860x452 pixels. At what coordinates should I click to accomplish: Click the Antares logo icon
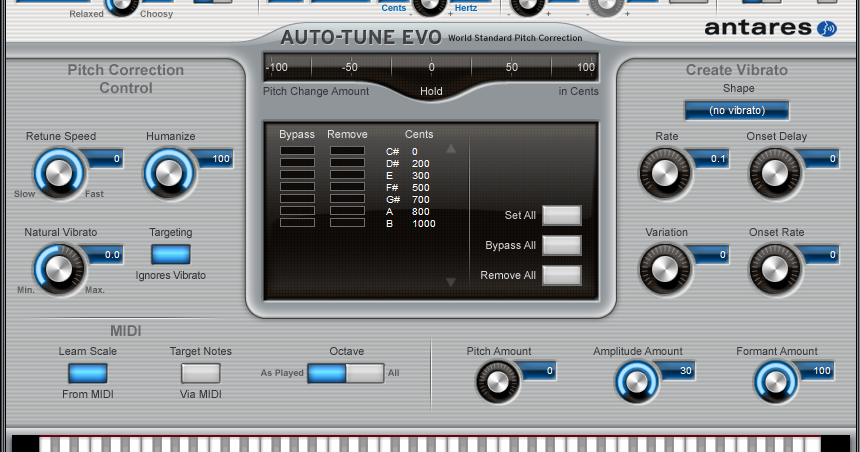point(827,28)
